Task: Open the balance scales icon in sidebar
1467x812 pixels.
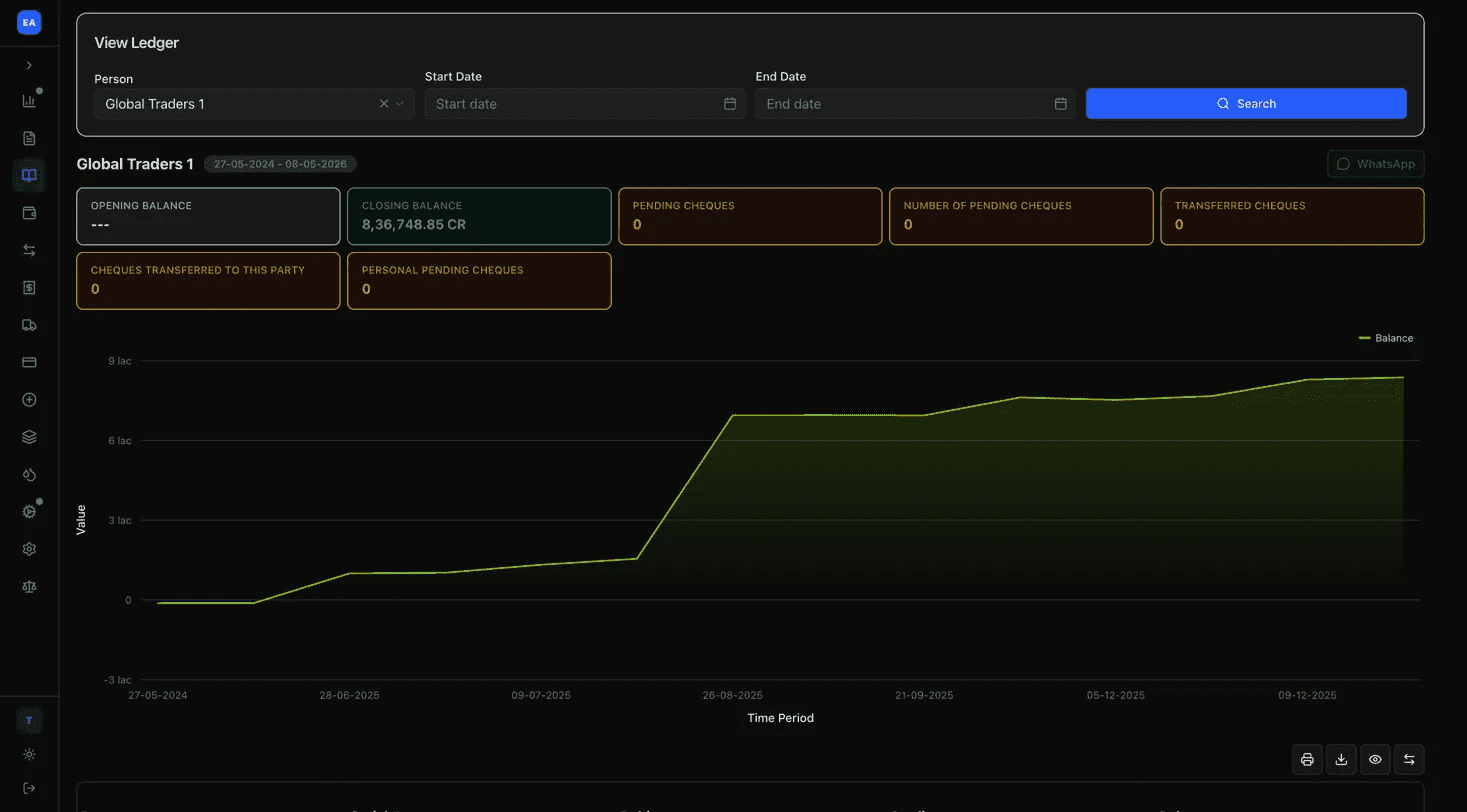Action: point(29,586)
